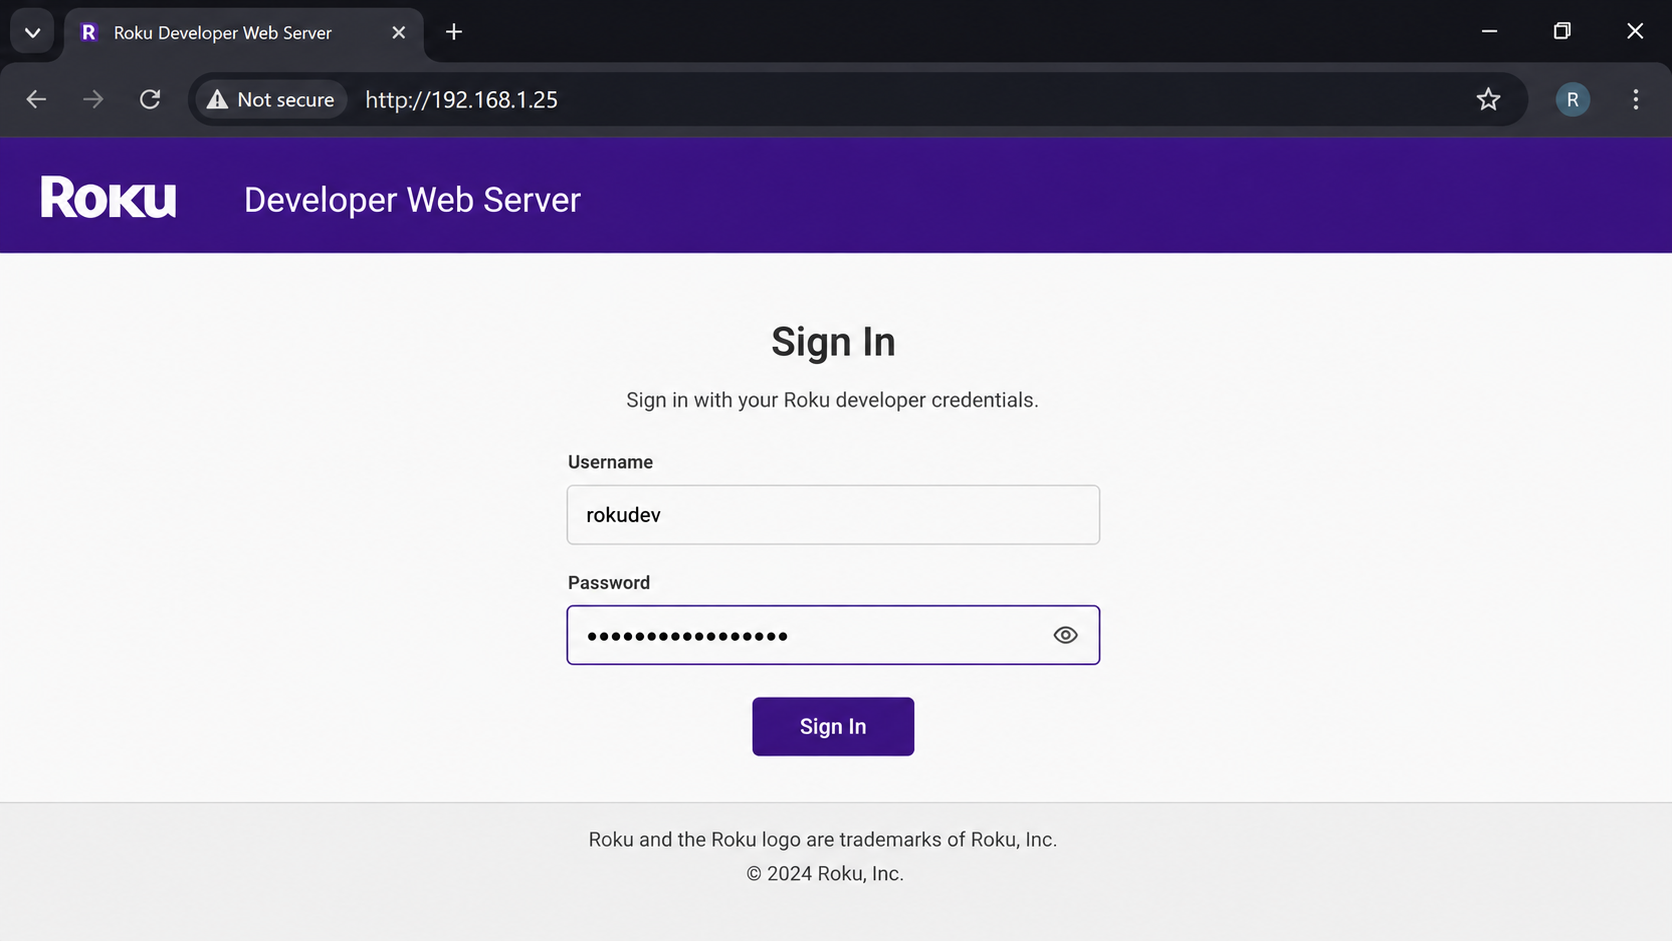Click the © 2024 Roku, Inc. text
This screenshot has width=1672, height=941.
pos(825,873)
